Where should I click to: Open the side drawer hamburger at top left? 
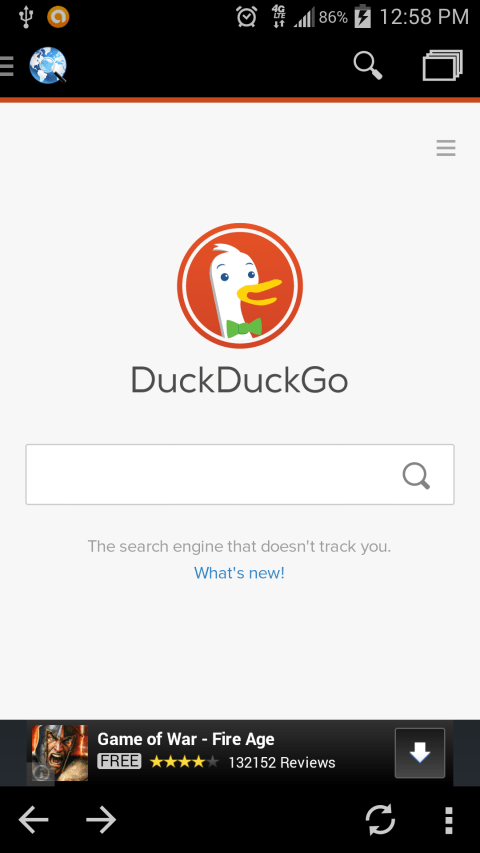(x=7, y=66)
